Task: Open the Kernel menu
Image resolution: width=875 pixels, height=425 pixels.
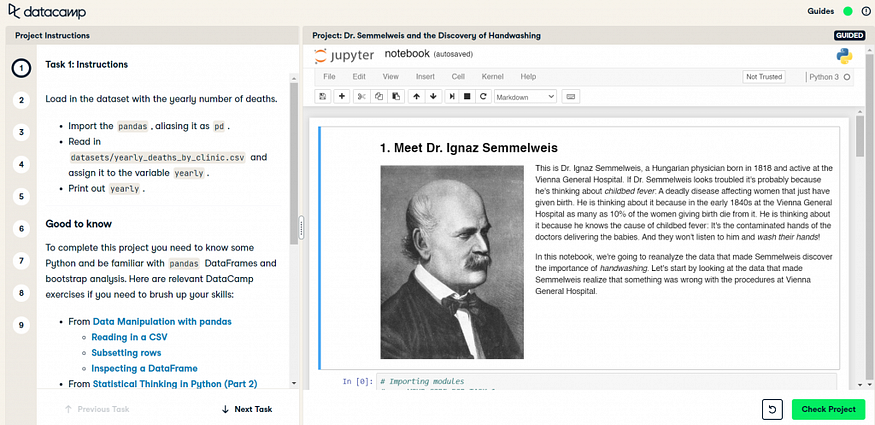Action: [492, 77]
